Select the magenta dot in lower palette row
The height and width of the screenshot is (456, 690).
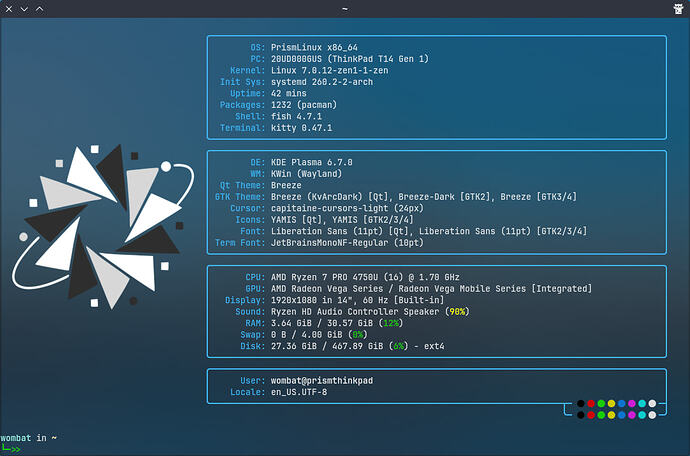pyautogui.click(x=632, y=415)
